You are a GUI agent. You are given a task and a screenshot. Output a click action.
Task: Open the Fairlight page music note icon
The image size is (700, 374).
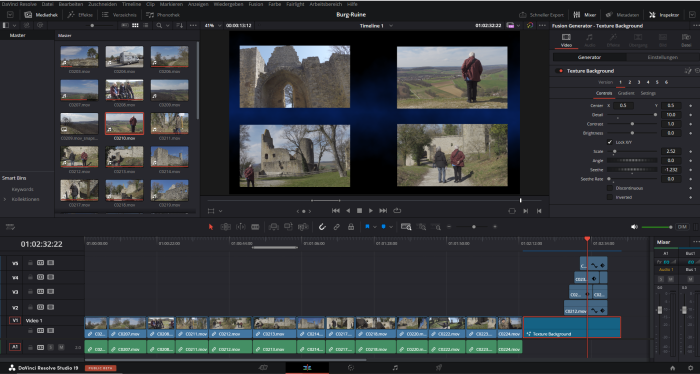[x=395, y=368]
